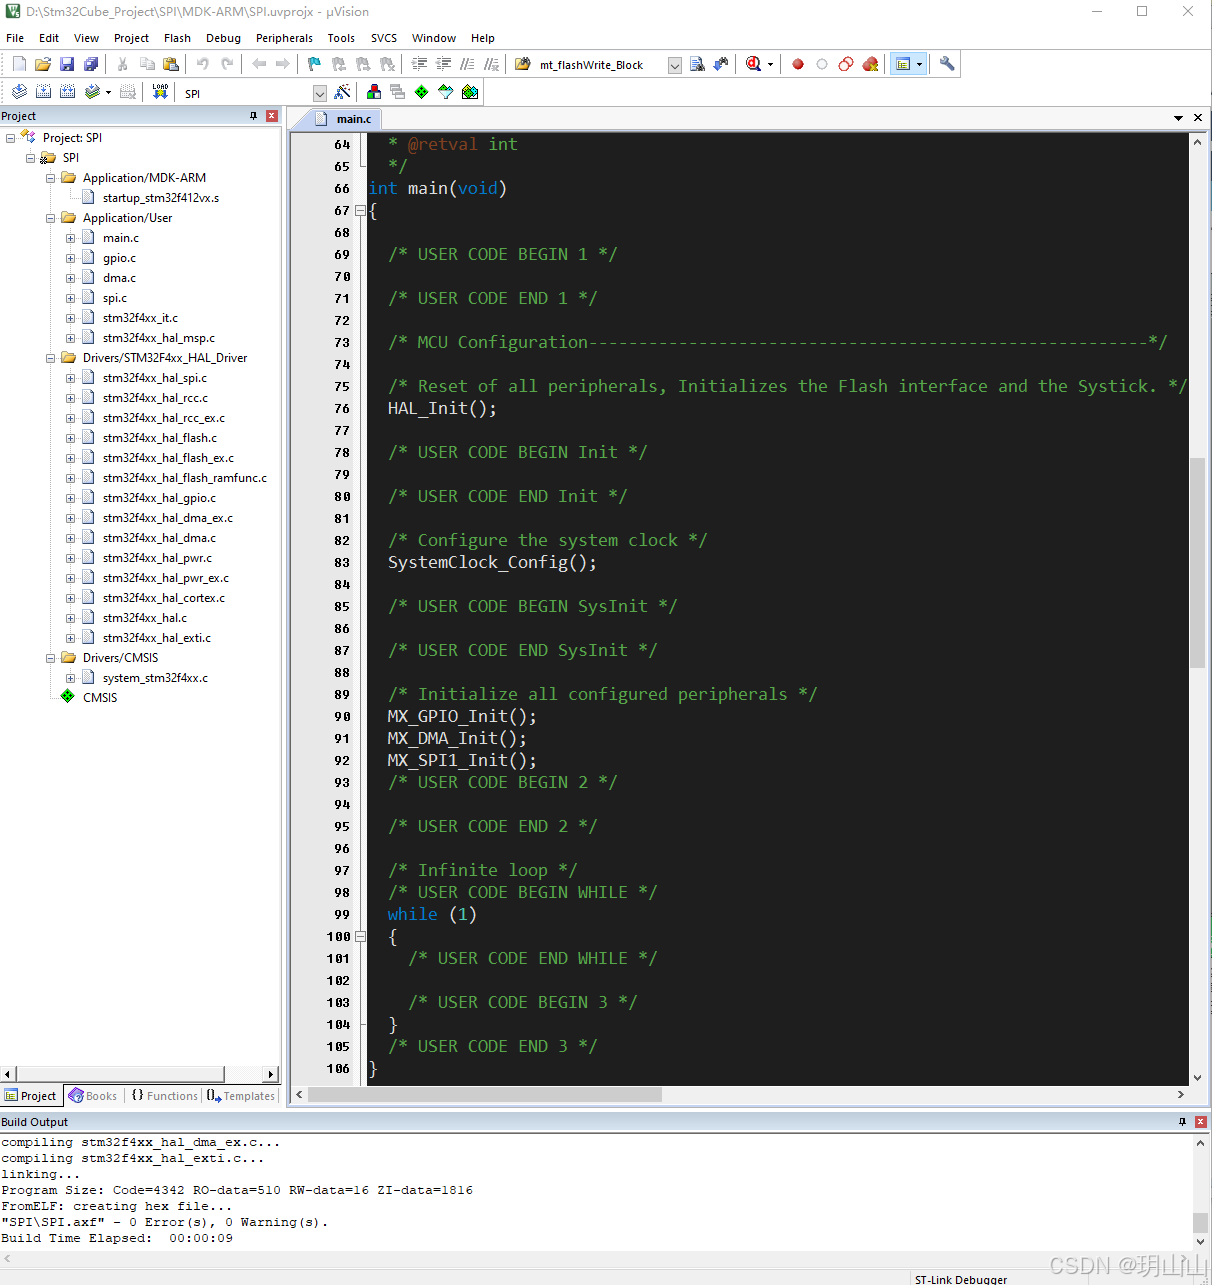The height and width of the screenshot is (1285, 1212).
Task: Collapse the Application/User folder
Action: [51, 218]
